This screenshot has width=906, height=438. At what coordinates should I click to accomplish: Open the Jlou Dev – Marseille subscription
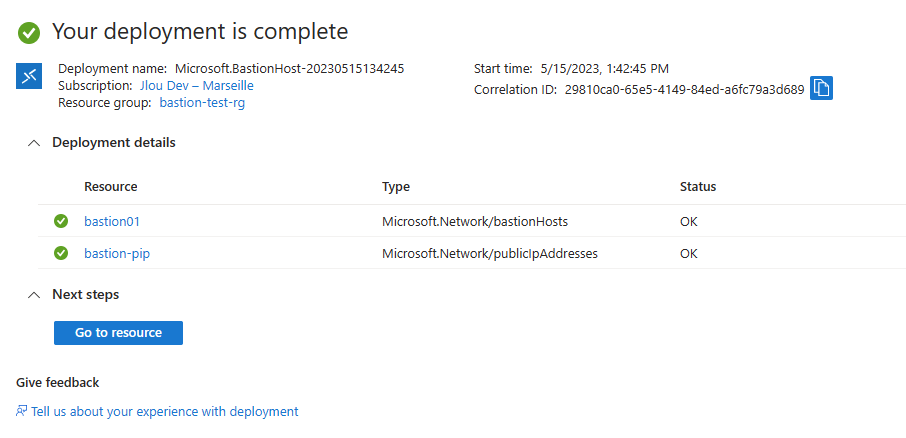pyautogui.click(x=196, y=86)
